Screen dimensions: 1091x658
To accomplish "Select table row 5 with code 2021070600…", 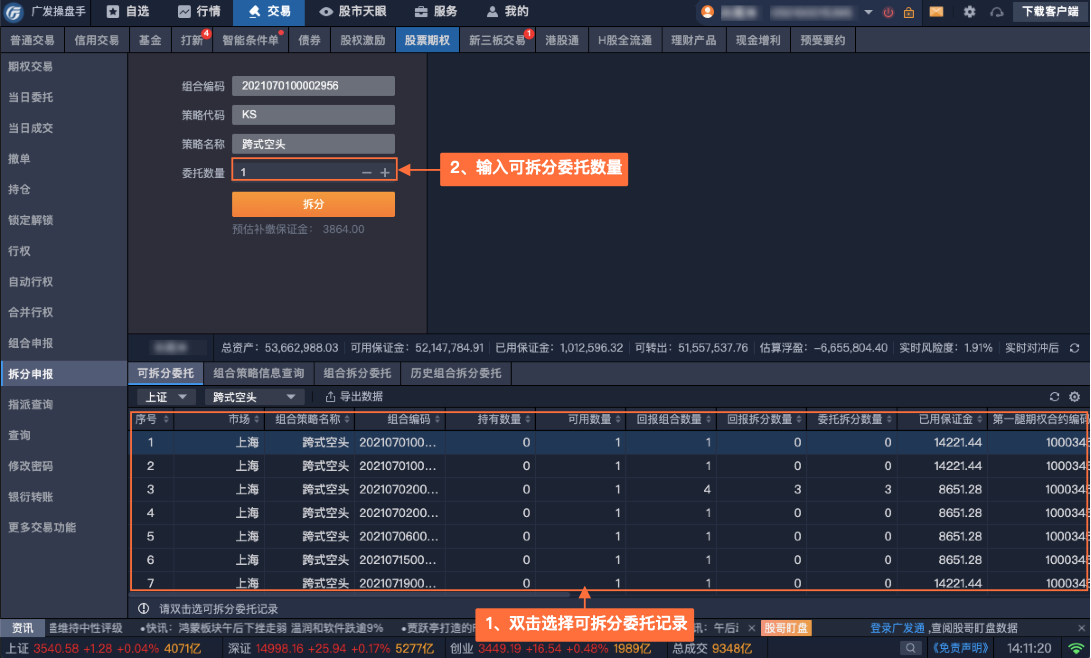I will click(609, 536).
